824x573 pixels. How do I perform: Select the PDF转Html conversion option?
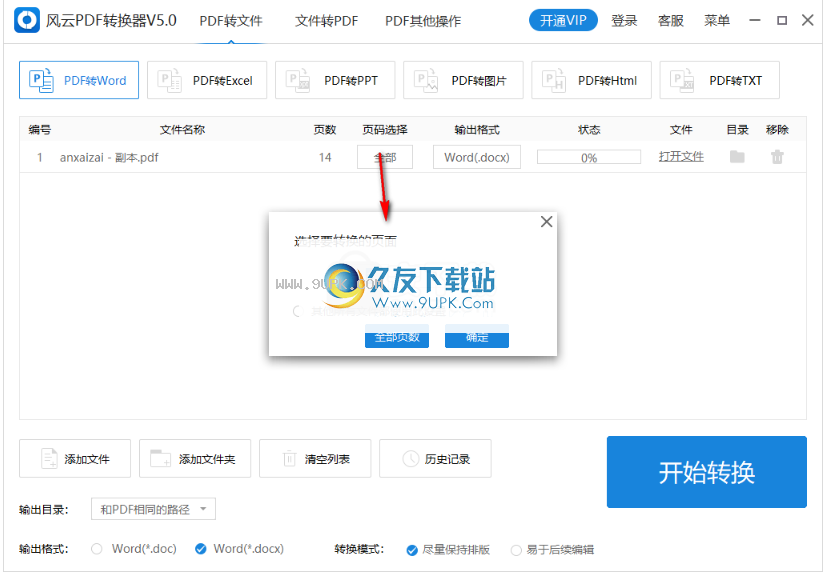pos(591,80)
